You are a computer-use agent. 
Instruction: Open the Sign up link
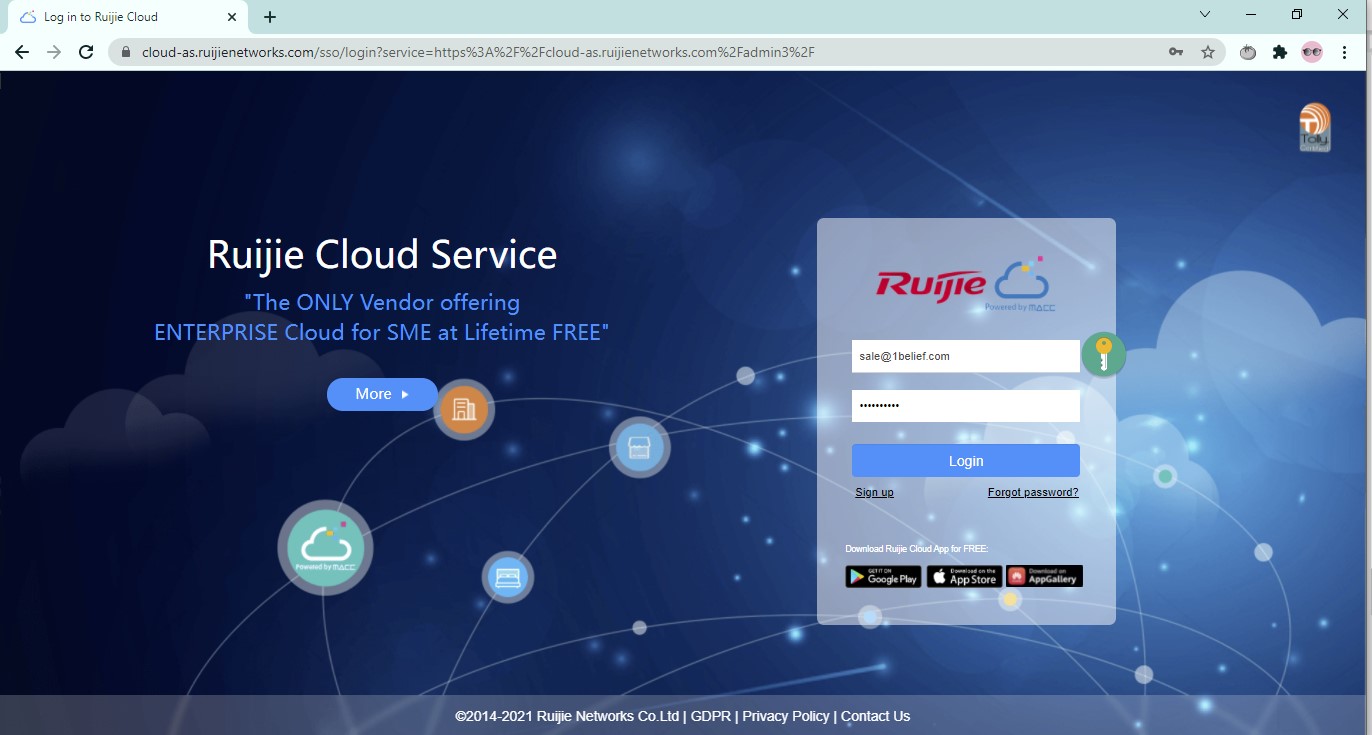coord(875,492)
